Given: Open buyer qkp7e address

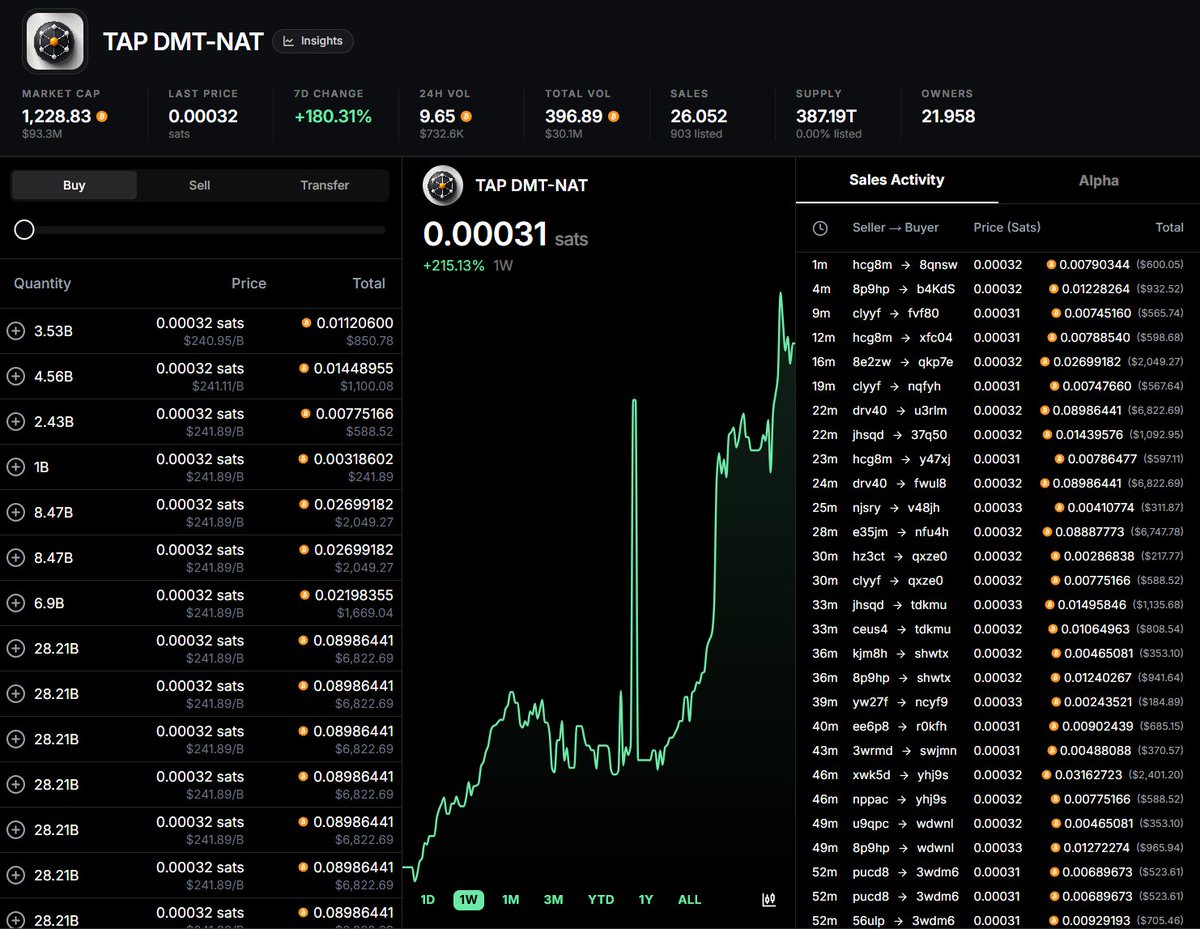Looking at the screenshot, I should [x=935, y=362].
